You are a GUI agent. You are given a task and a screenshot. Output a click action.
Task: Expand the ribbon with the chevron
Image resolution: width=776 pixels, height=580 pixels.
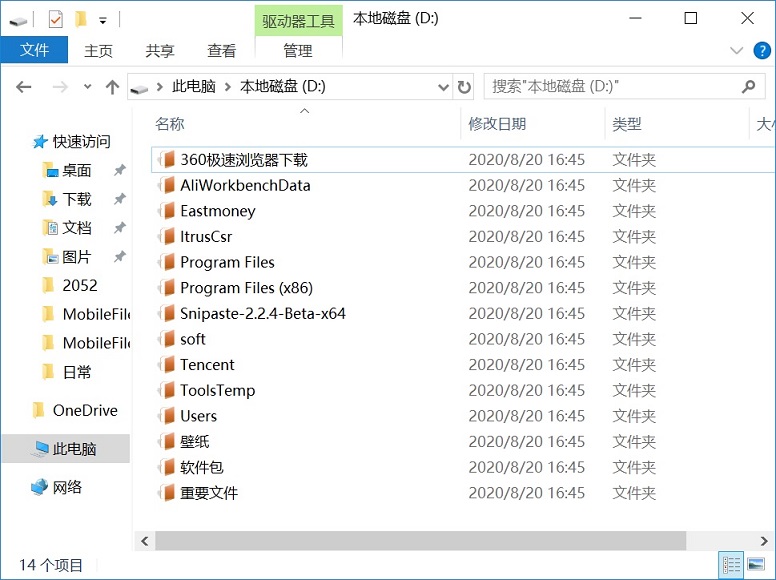click(736, 50)
